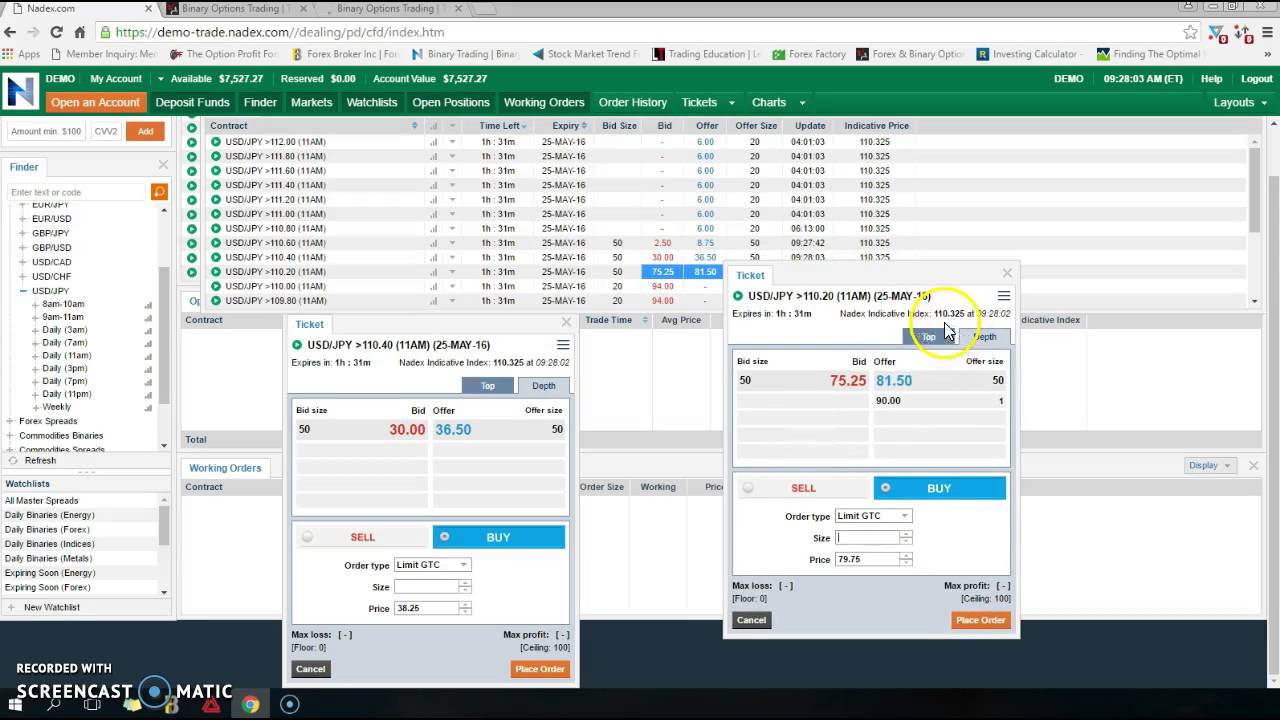
Task: Expand the Forex Spreads tree node
Action: coord(10,421)
